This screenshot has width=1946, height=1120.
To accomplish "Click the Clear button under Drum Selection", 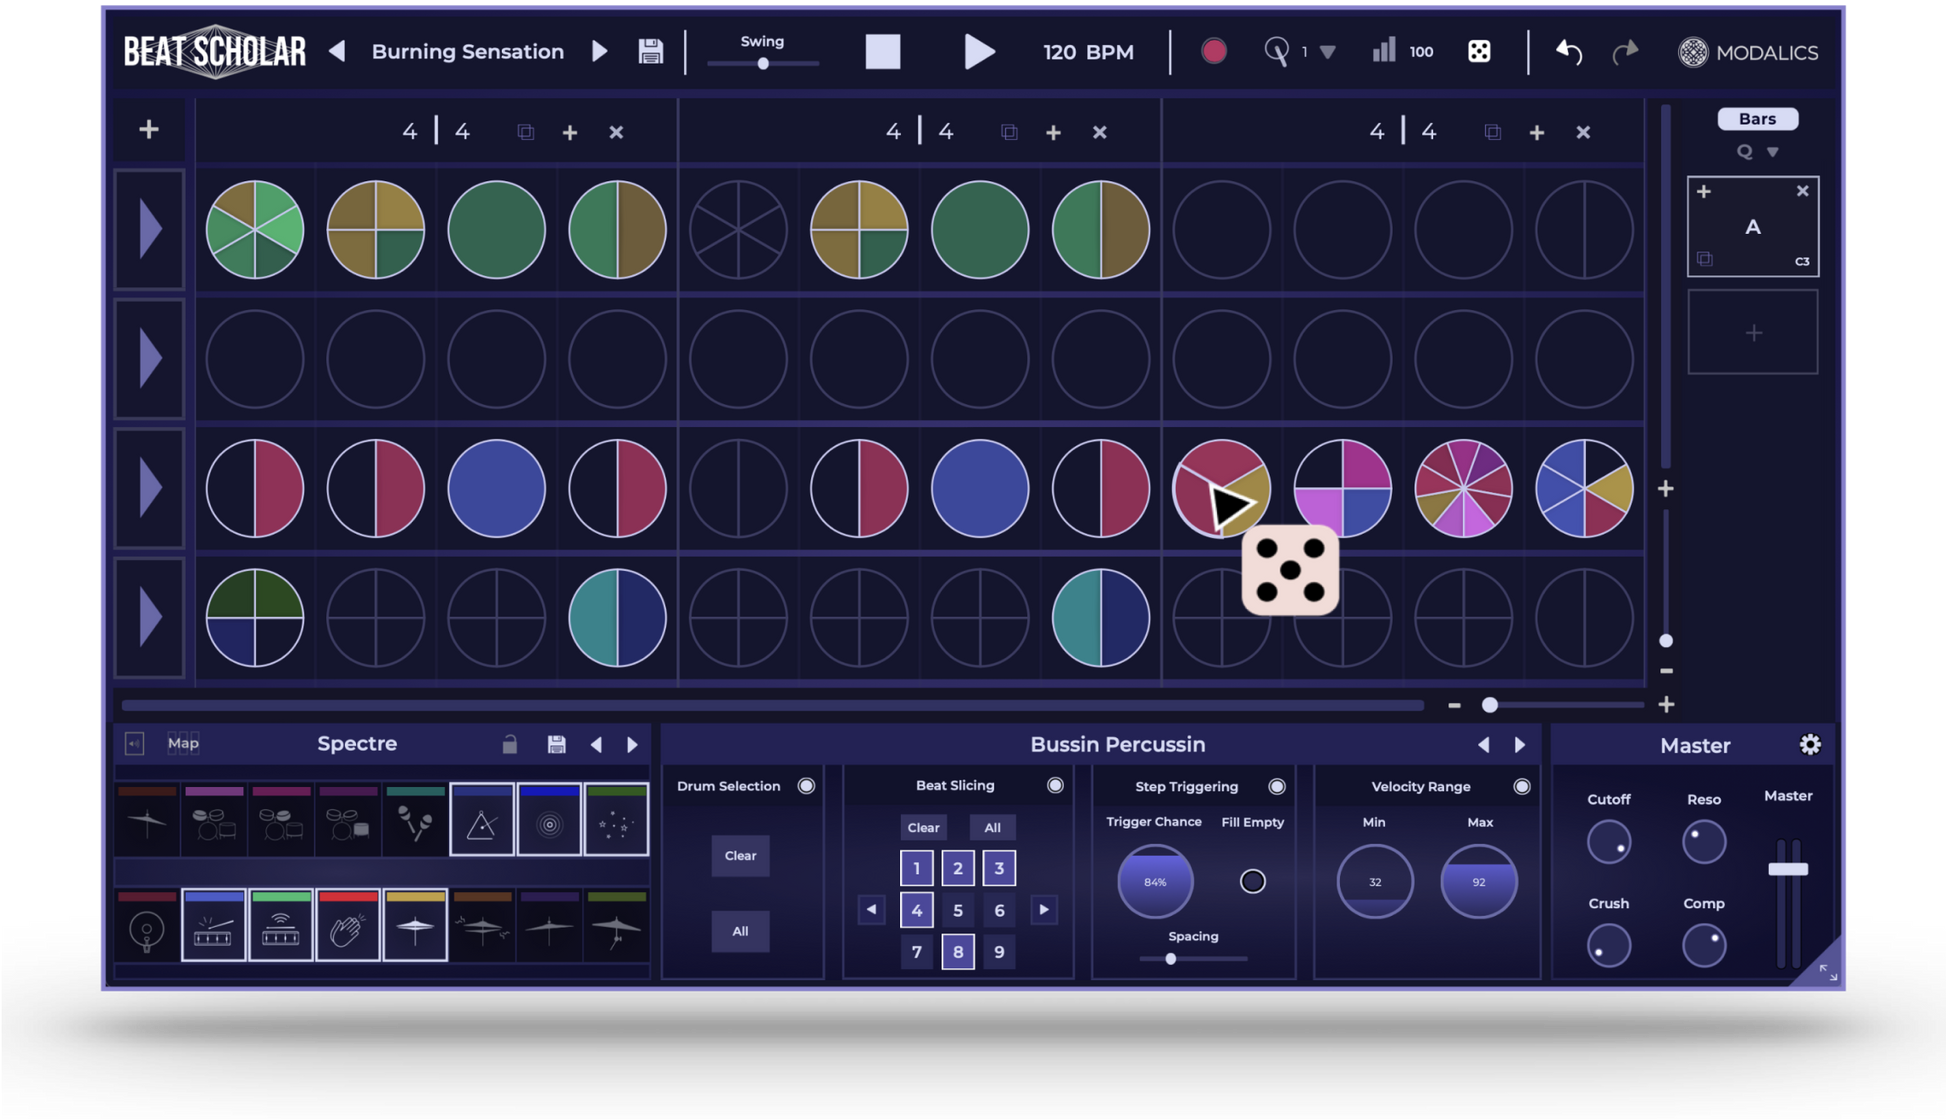I will coord(740,856).
